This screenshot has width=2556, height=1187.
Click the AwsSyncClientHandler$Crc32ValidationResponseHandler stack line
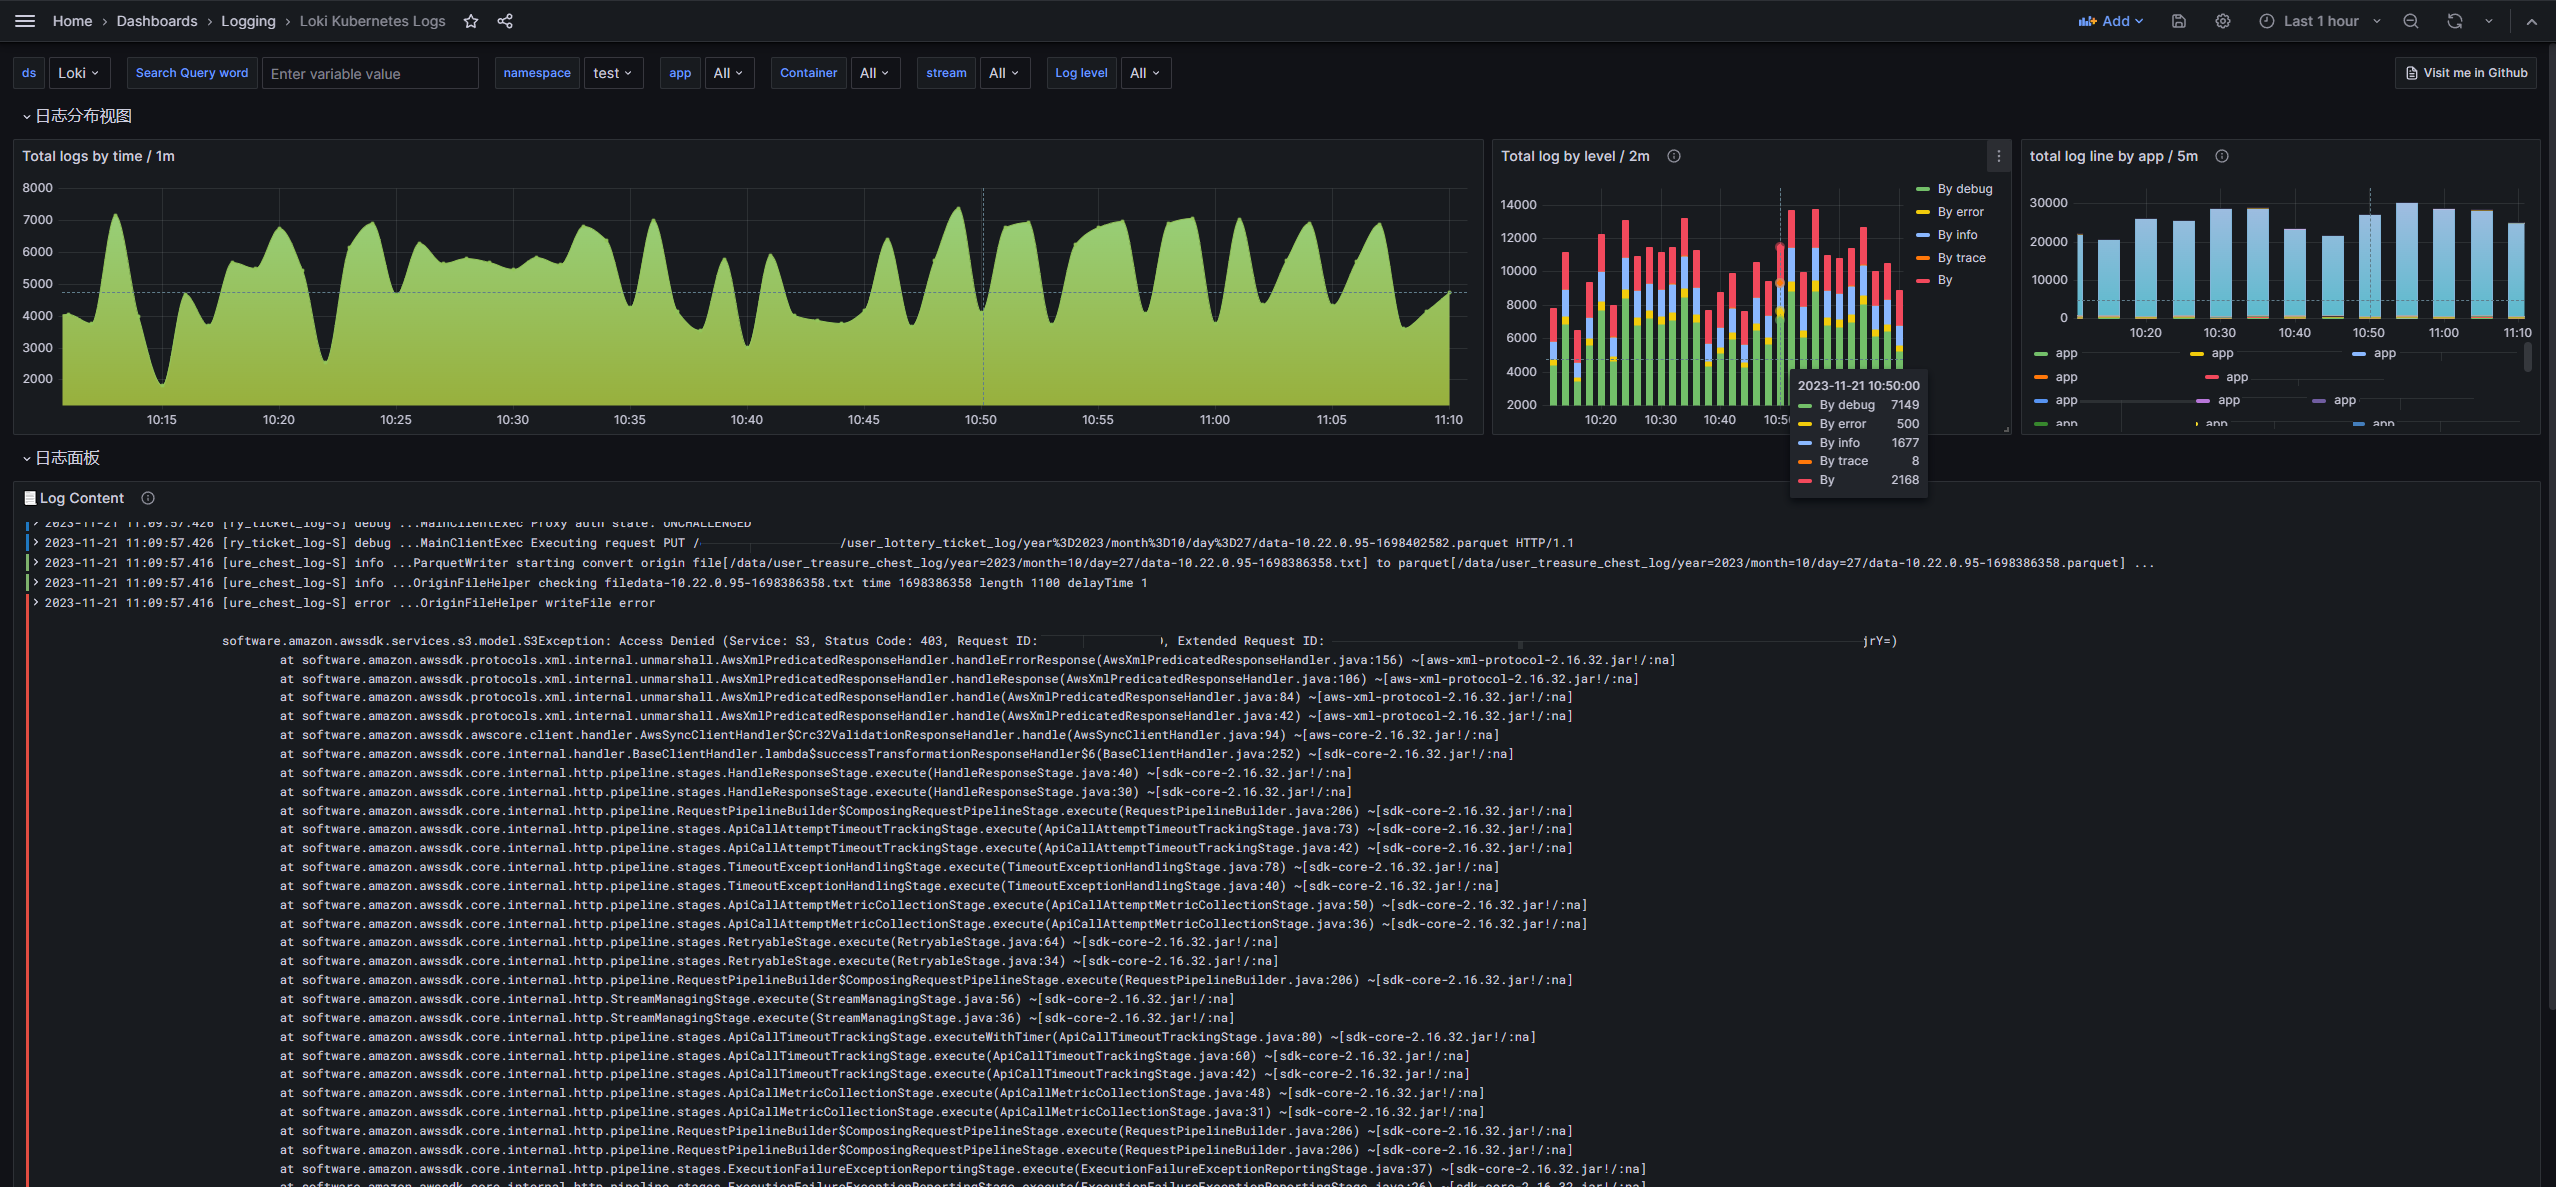click(x=889, y=735)
